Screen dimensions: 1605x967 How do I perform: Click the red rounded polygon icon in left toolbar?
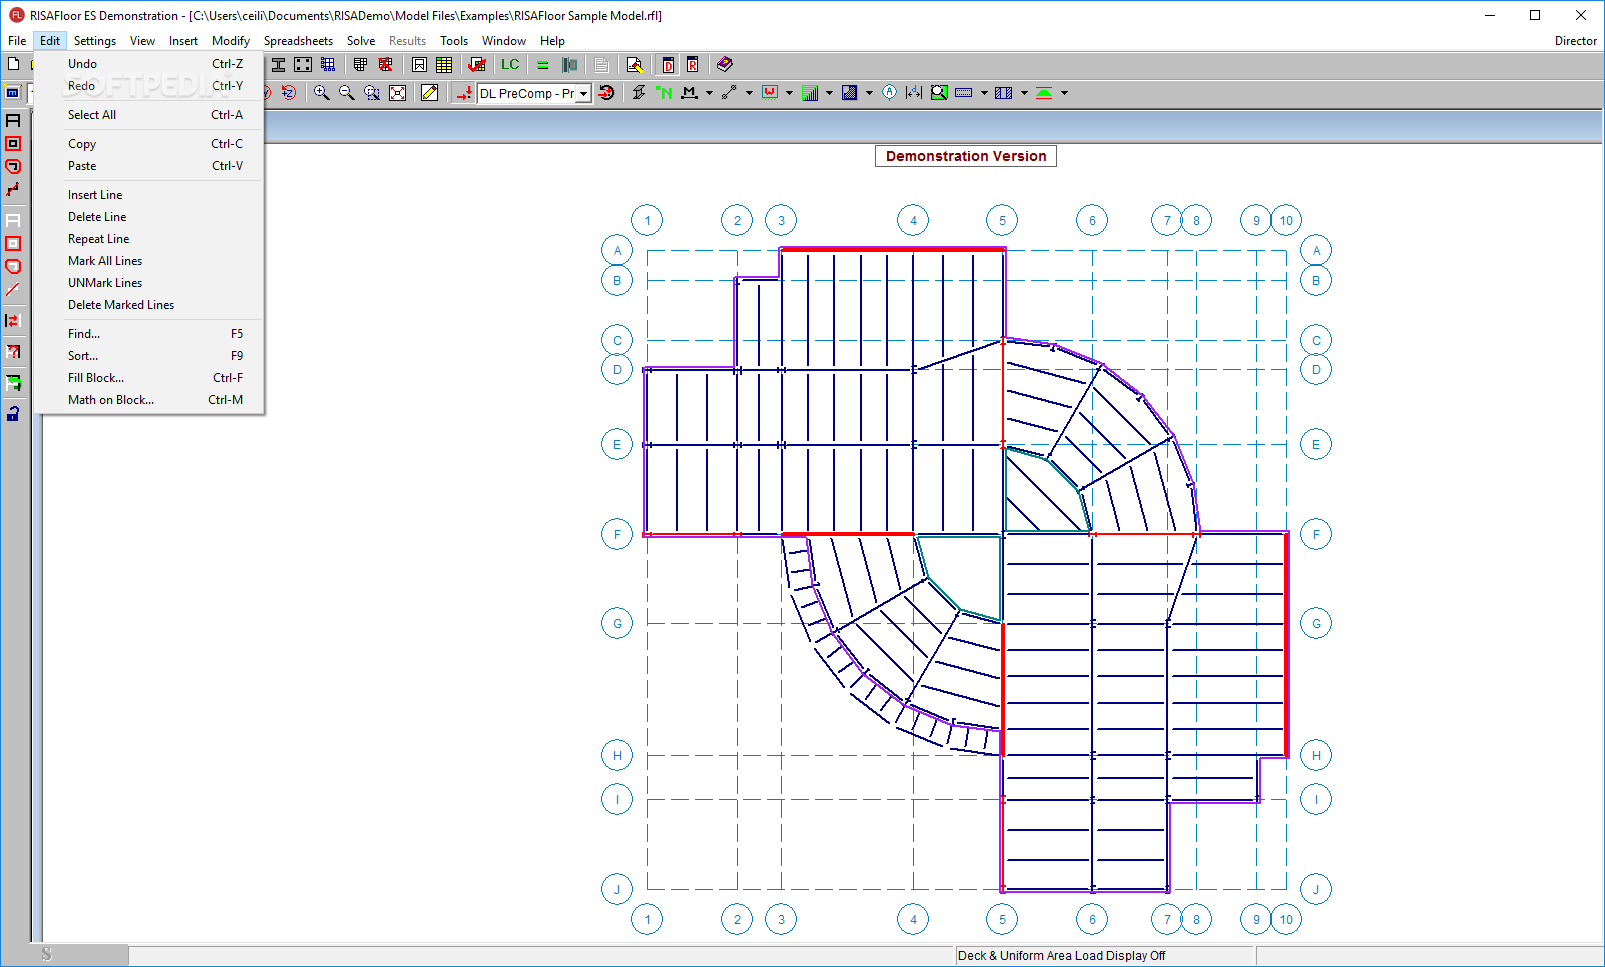coord(13,167)
